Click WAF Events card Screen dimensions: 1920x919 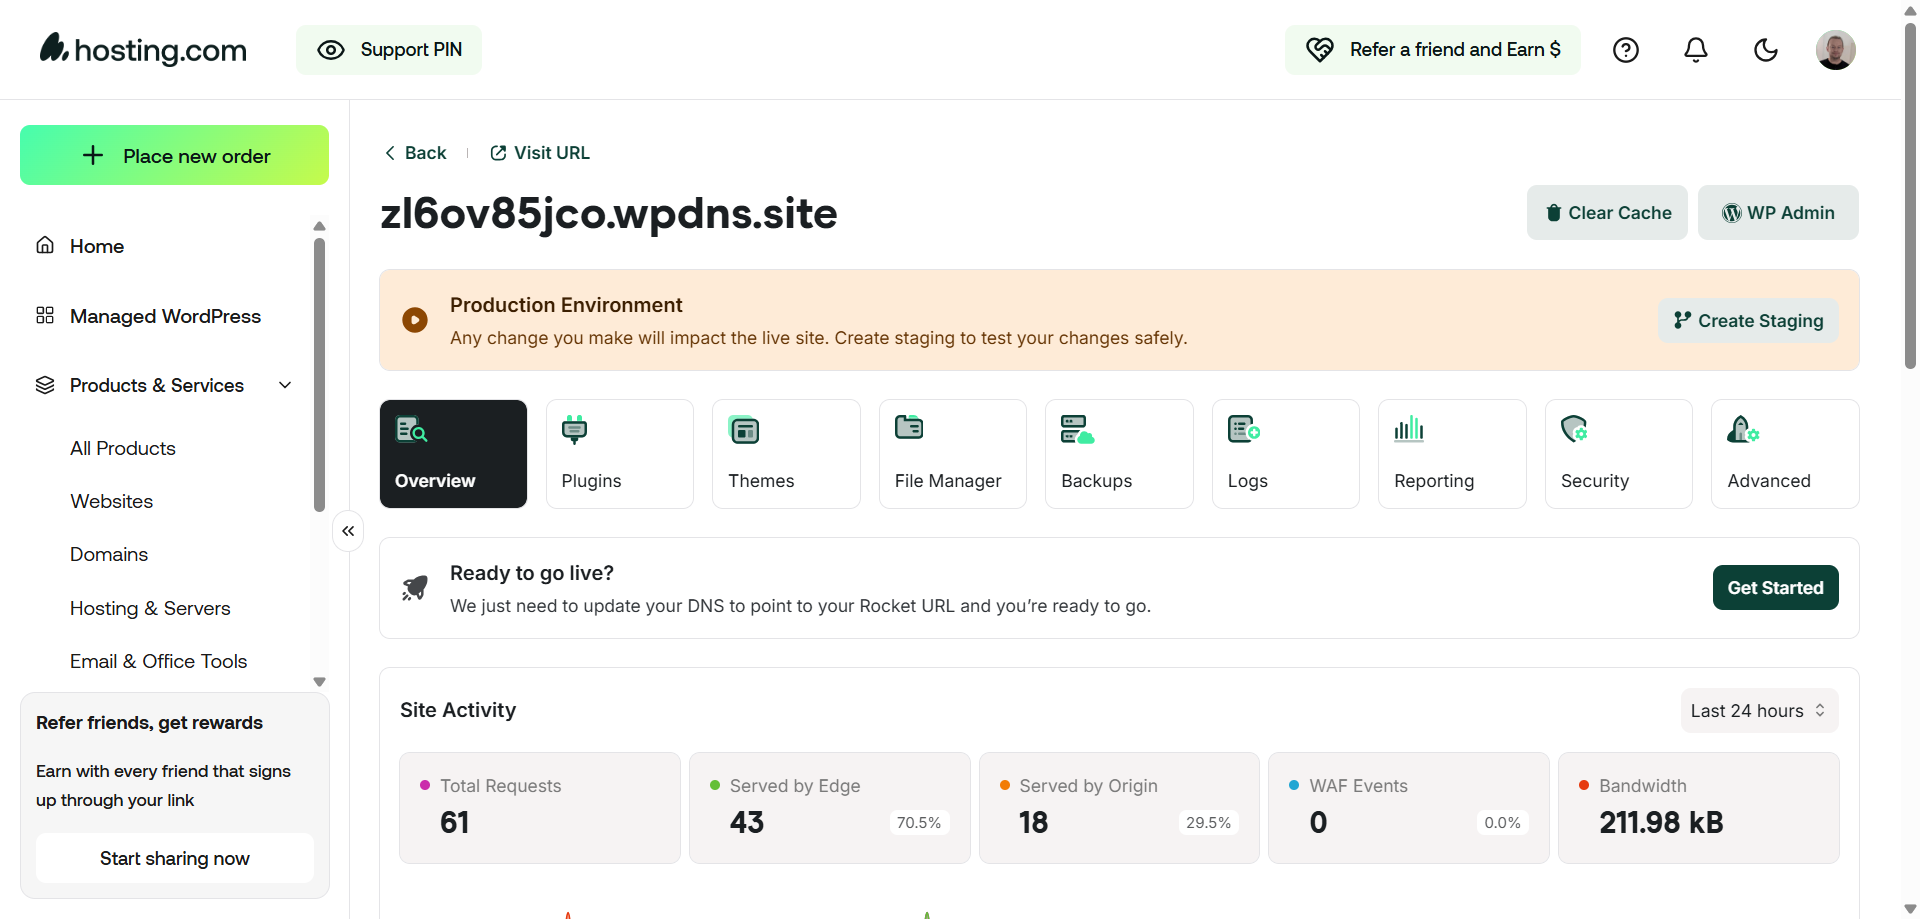point(1409,808)
